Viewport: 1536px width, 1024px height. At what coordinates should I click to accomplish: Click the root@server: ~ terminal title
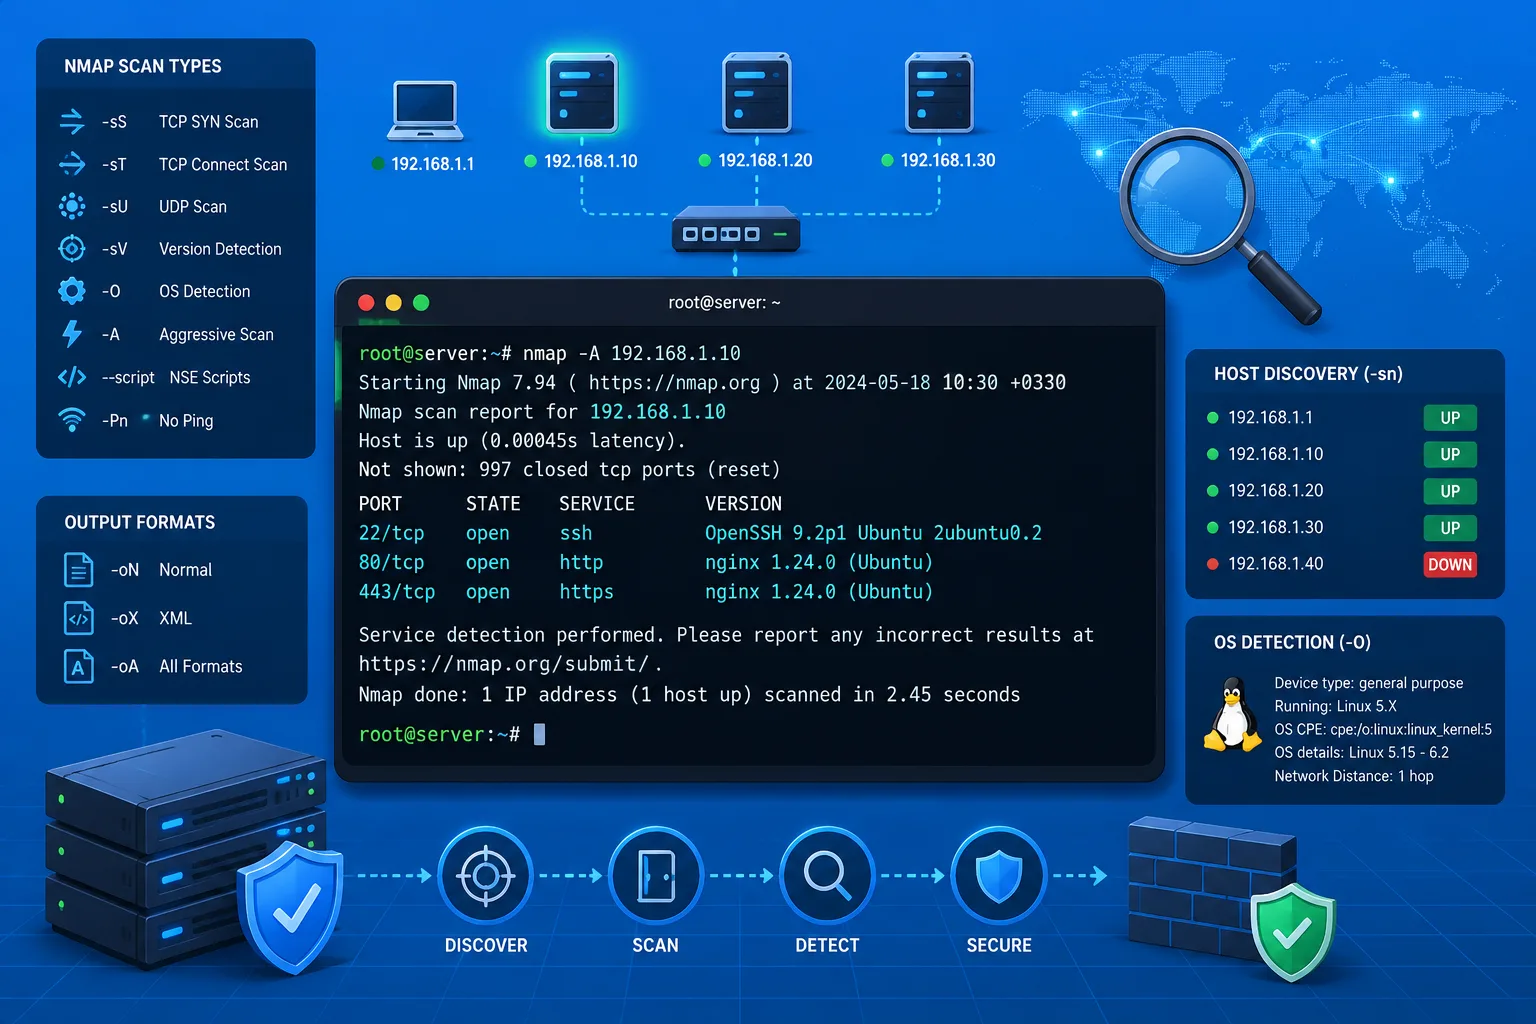724,302
